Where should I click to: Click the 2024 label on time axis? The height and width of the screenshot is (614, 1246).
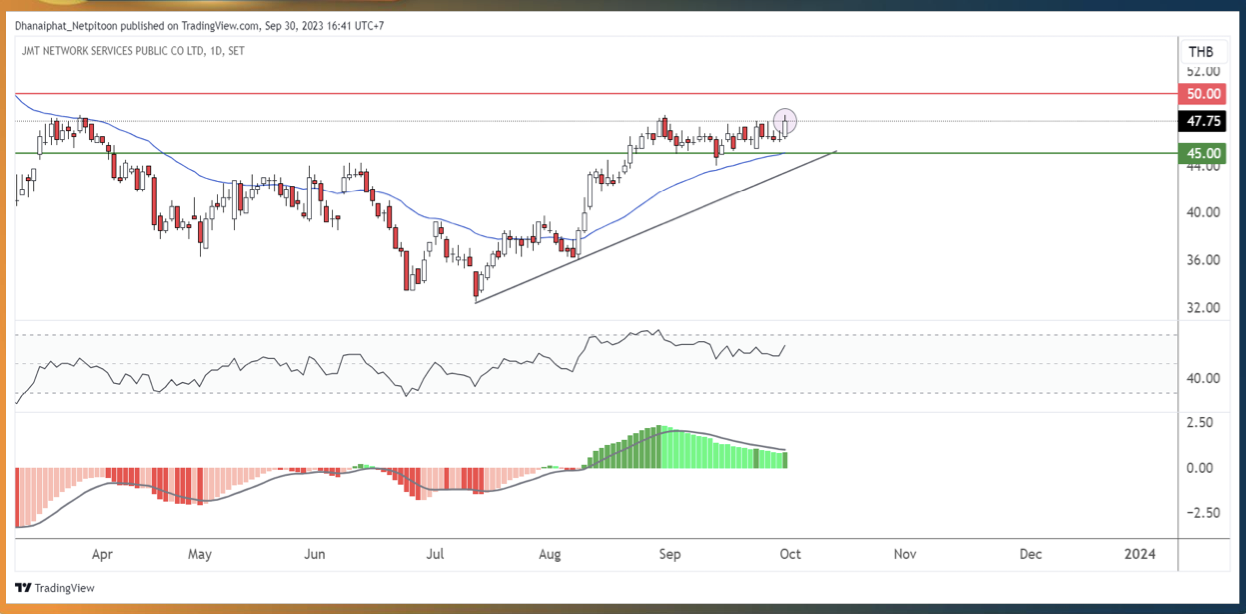pos(1139,554)
